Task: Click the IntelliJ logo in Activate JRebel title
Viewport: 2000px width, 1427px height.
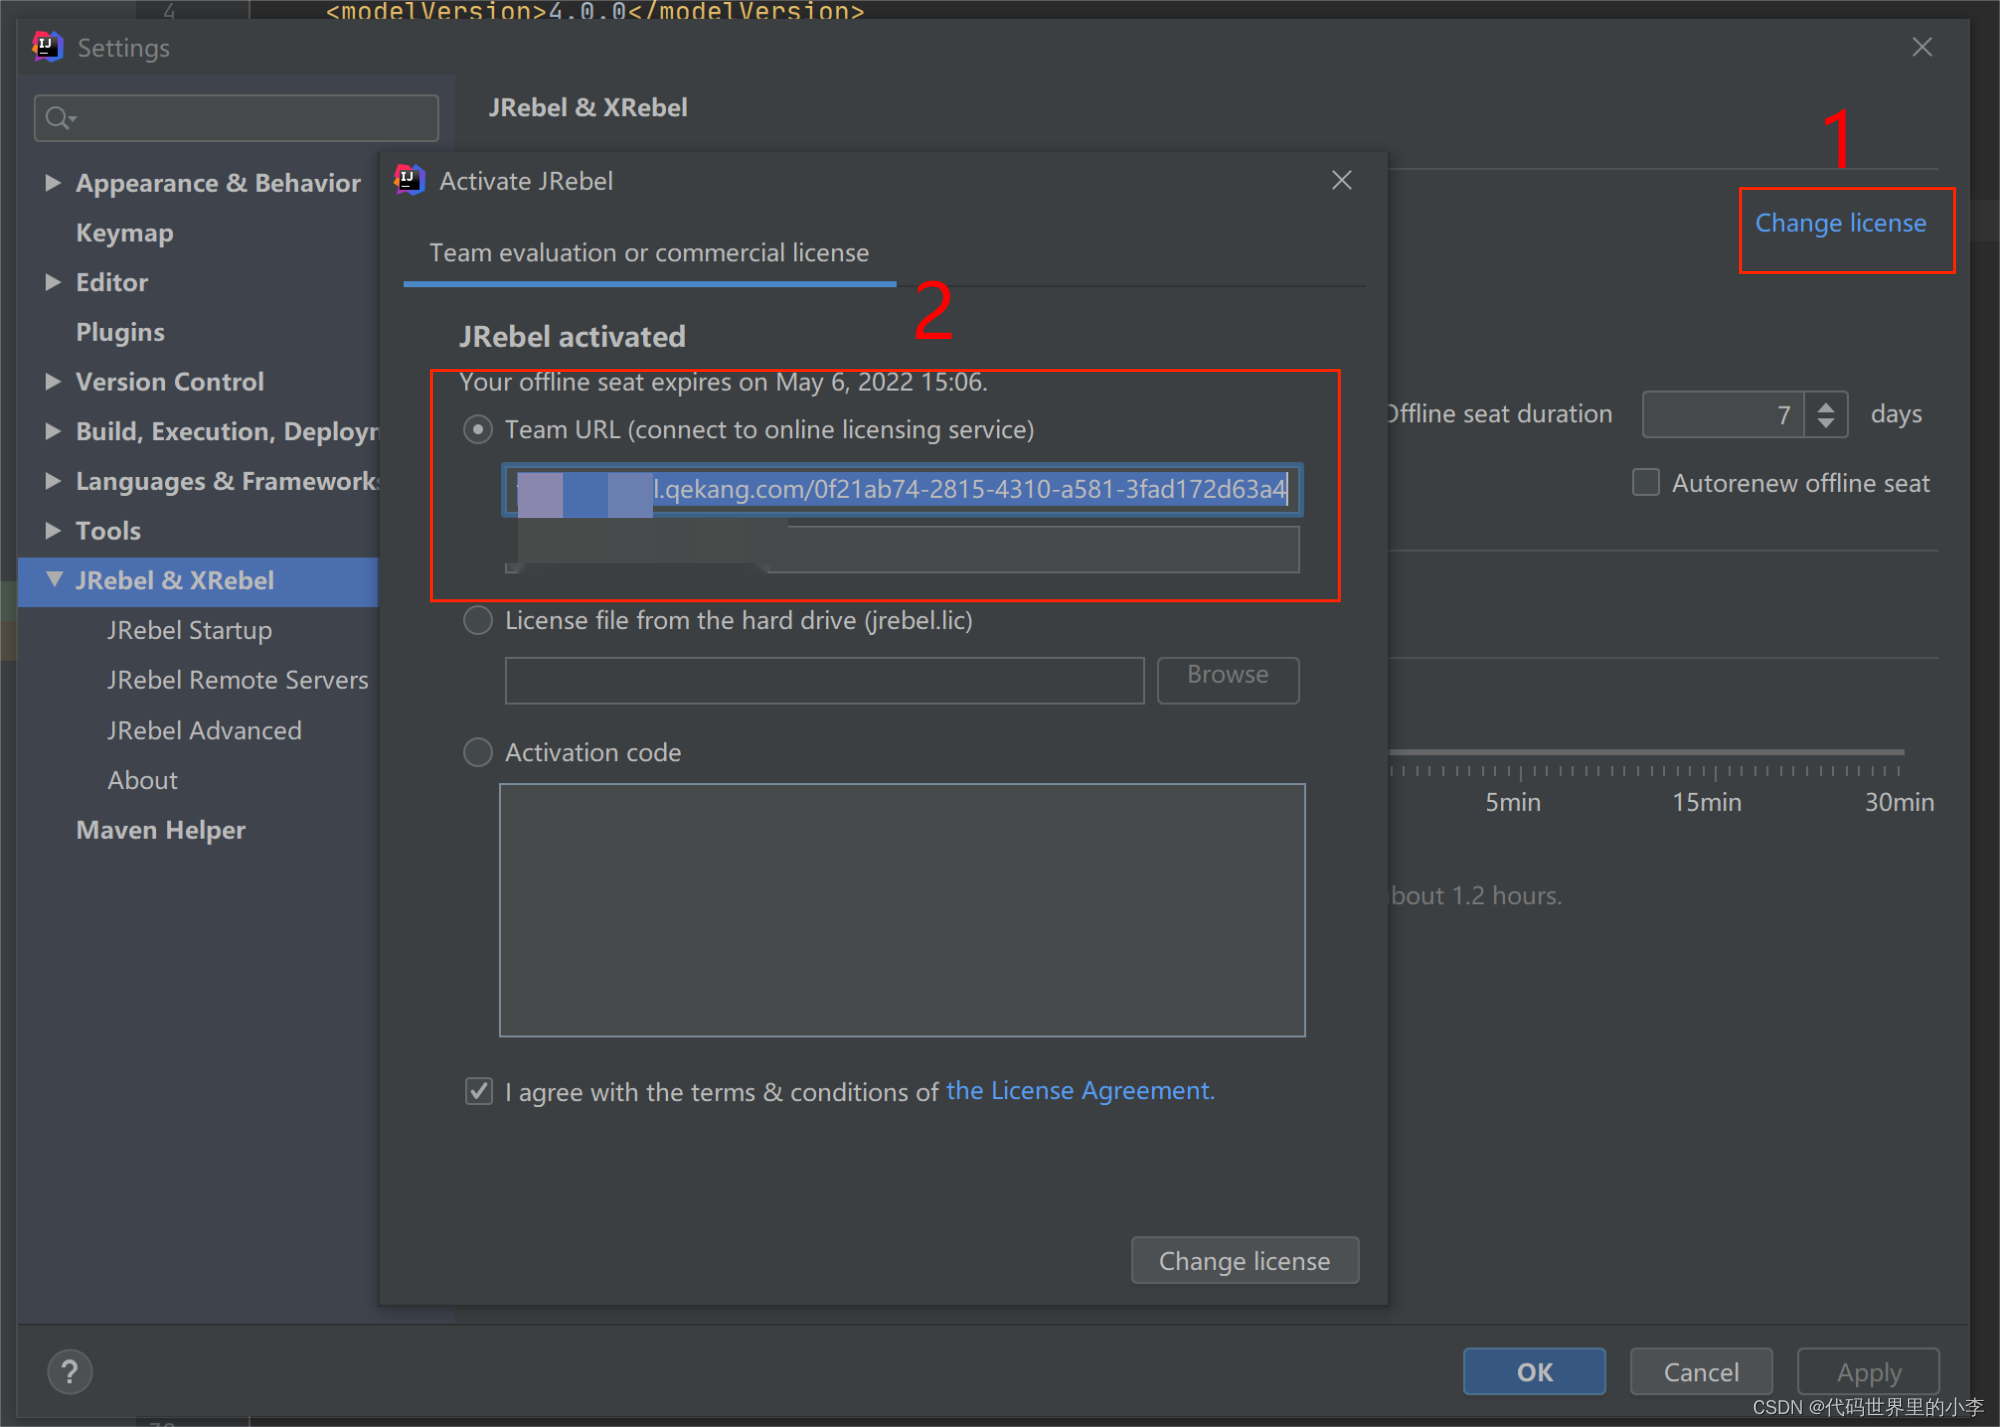Action: 410,180
